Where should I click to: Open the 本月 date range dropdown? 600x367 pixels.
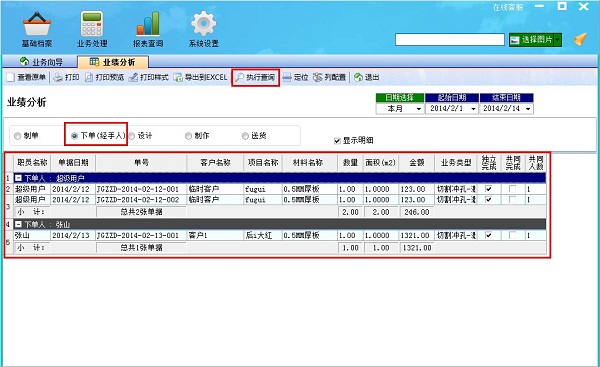pos(419,109)
